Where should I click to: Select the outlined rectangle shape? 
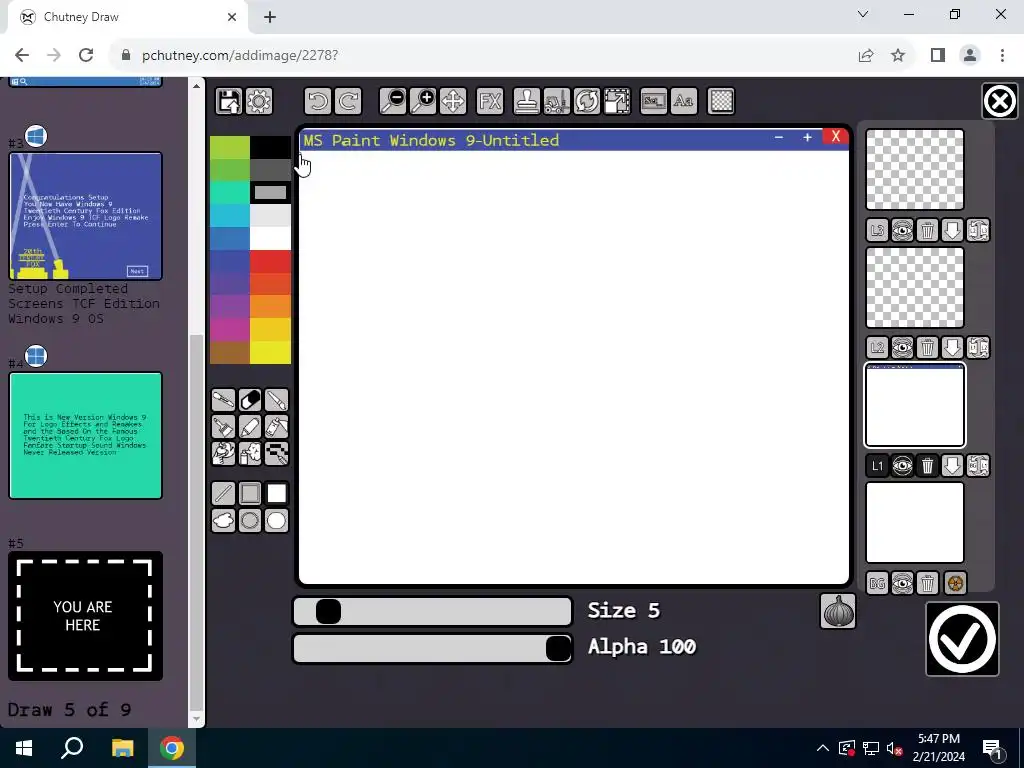pos(250,494)
